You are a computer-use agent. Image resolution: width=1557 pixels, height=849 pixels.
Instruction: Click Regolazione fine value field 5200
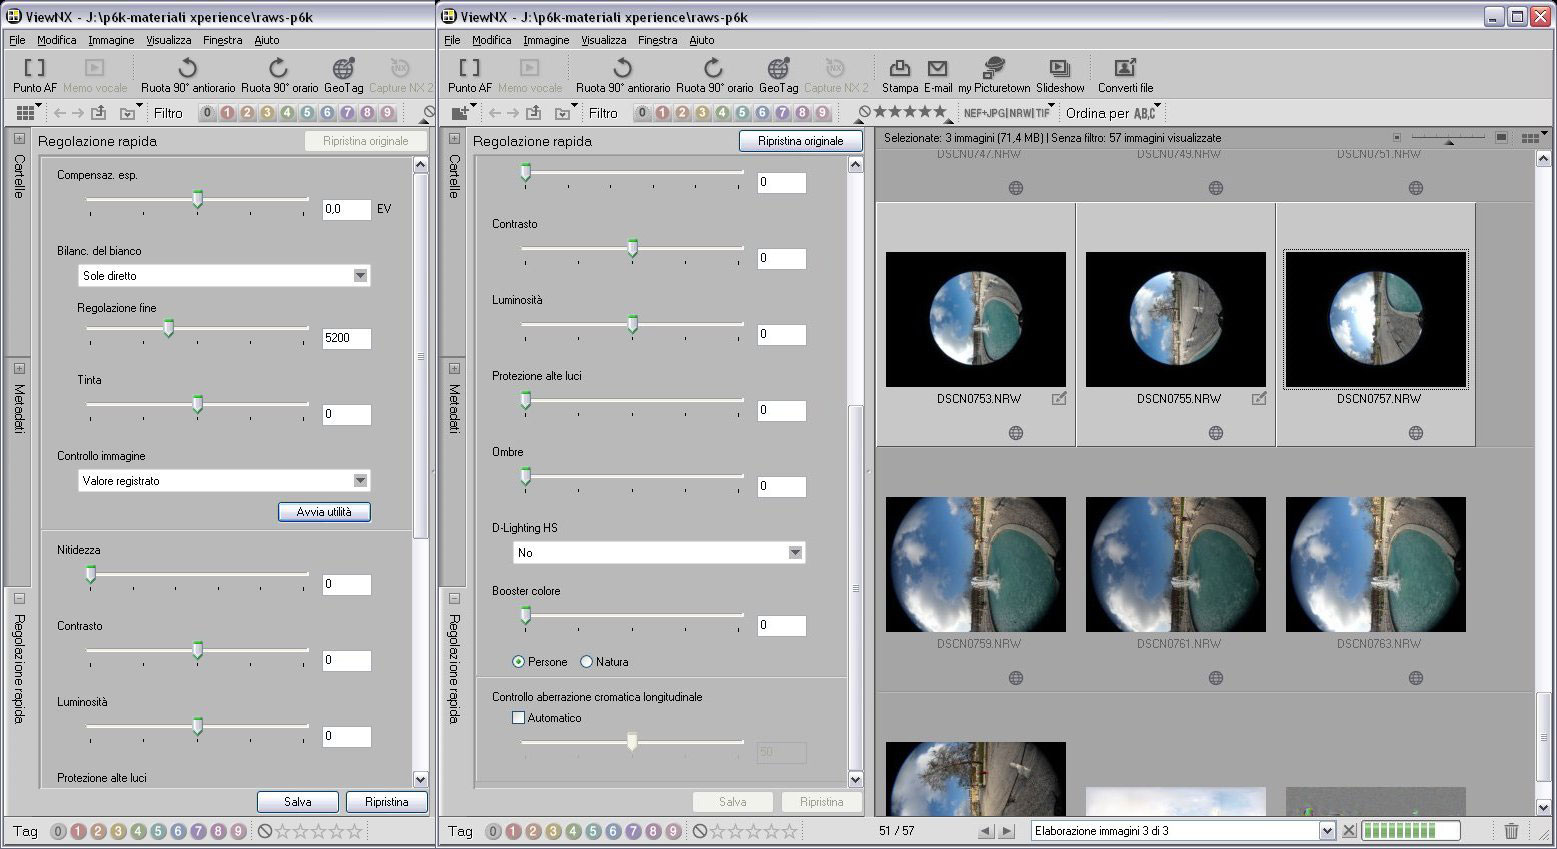[x=347, y=338]
